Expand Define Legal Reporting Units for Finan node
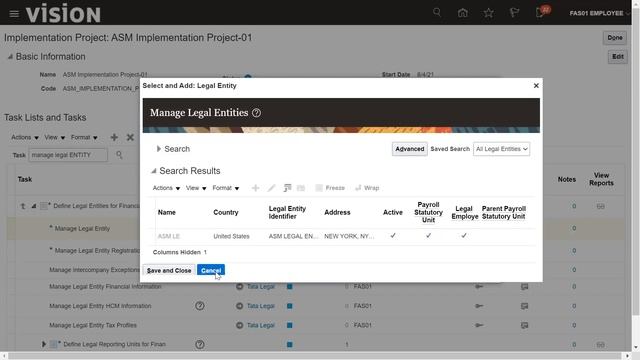The height and width of the screenshot is (360, 640). [44, 344]
